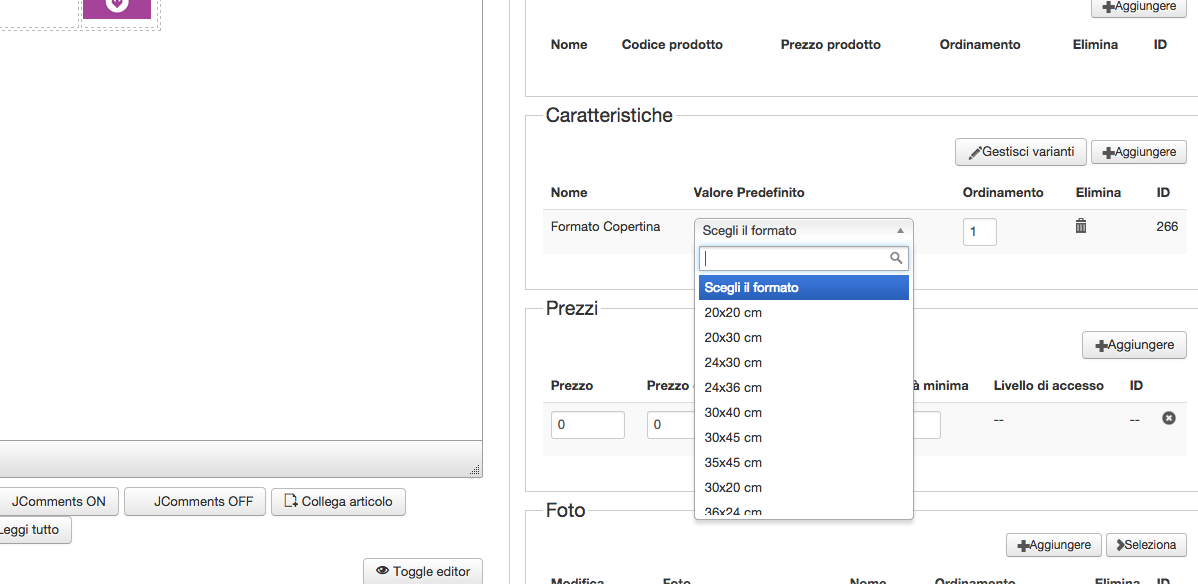Choose 24x36 cm from list
Screen dimensions: 1198x584
pos(733,388)
